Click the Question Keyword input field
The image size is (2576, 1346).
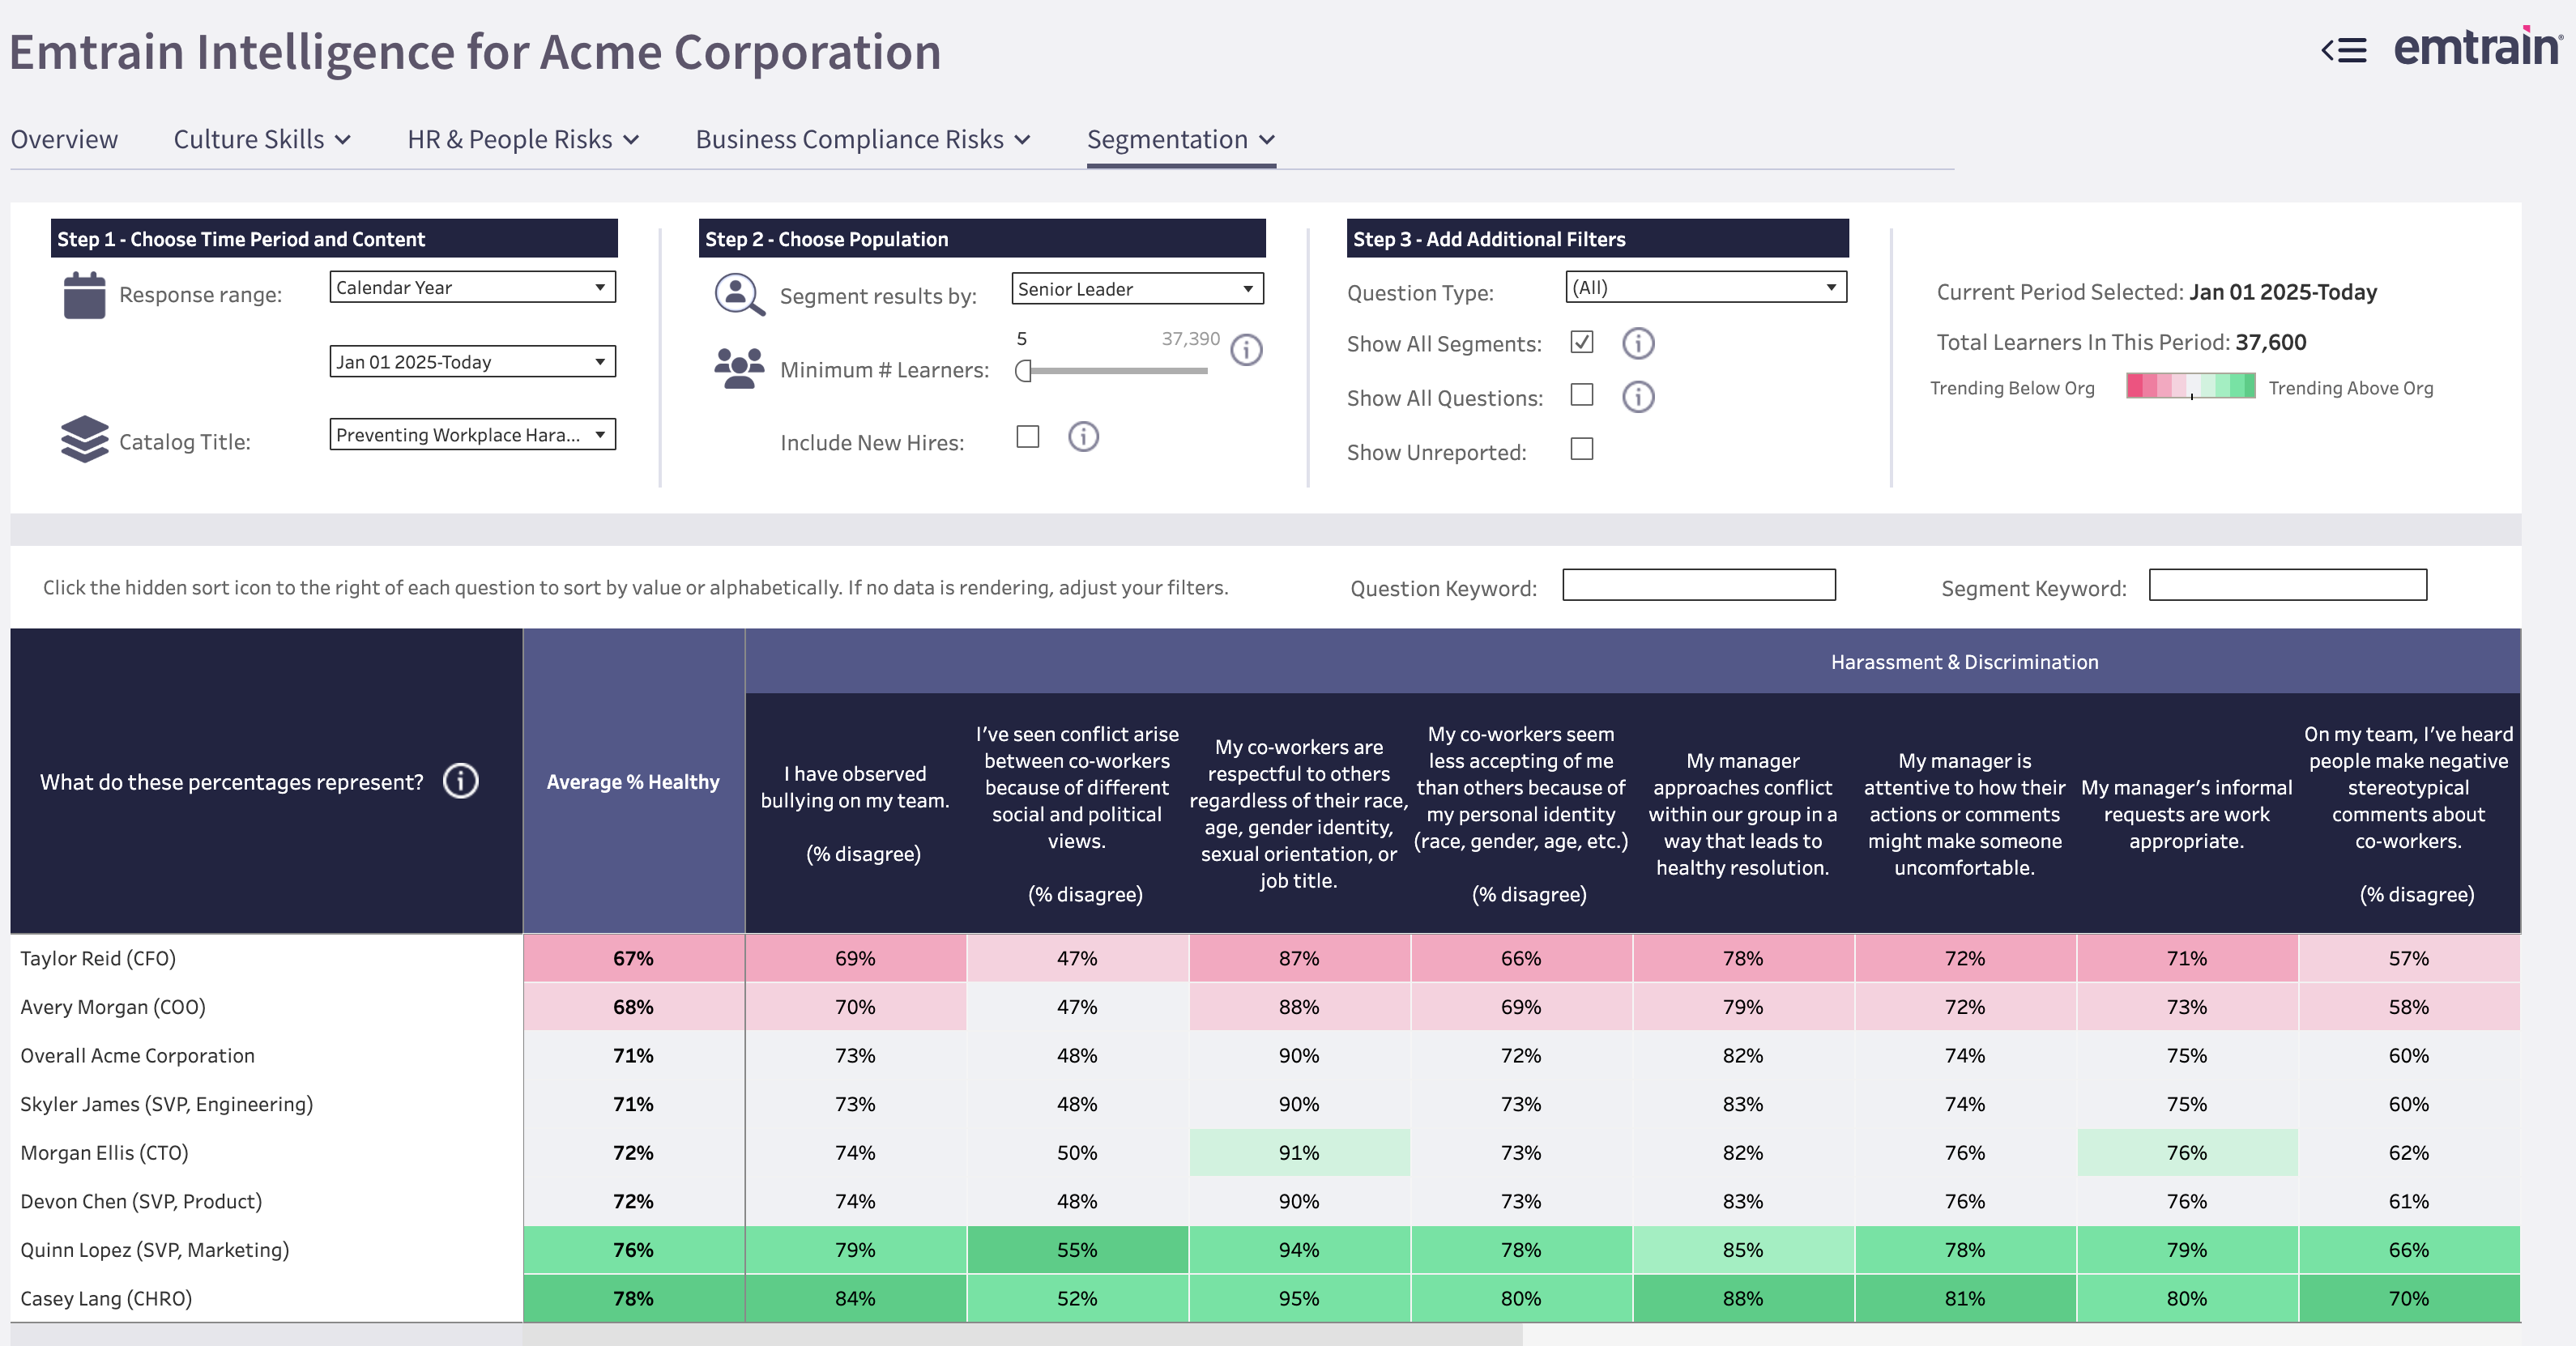pyautogui.click(x=1698, y=585)
